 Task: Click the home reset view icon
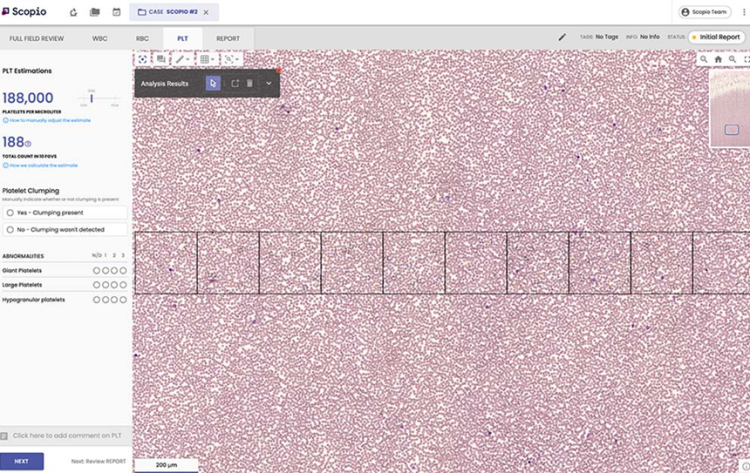(718, 59)
